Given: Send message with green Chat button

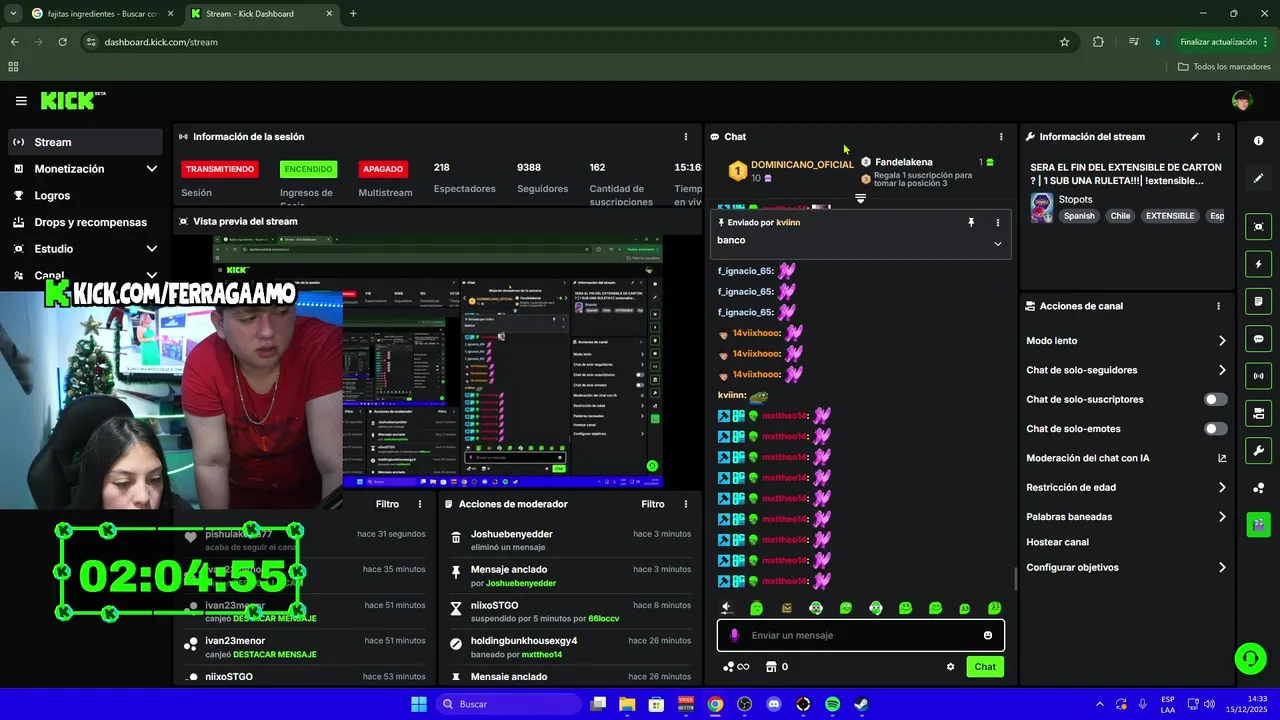Looking at the screenshot, I should pos(985,667).
